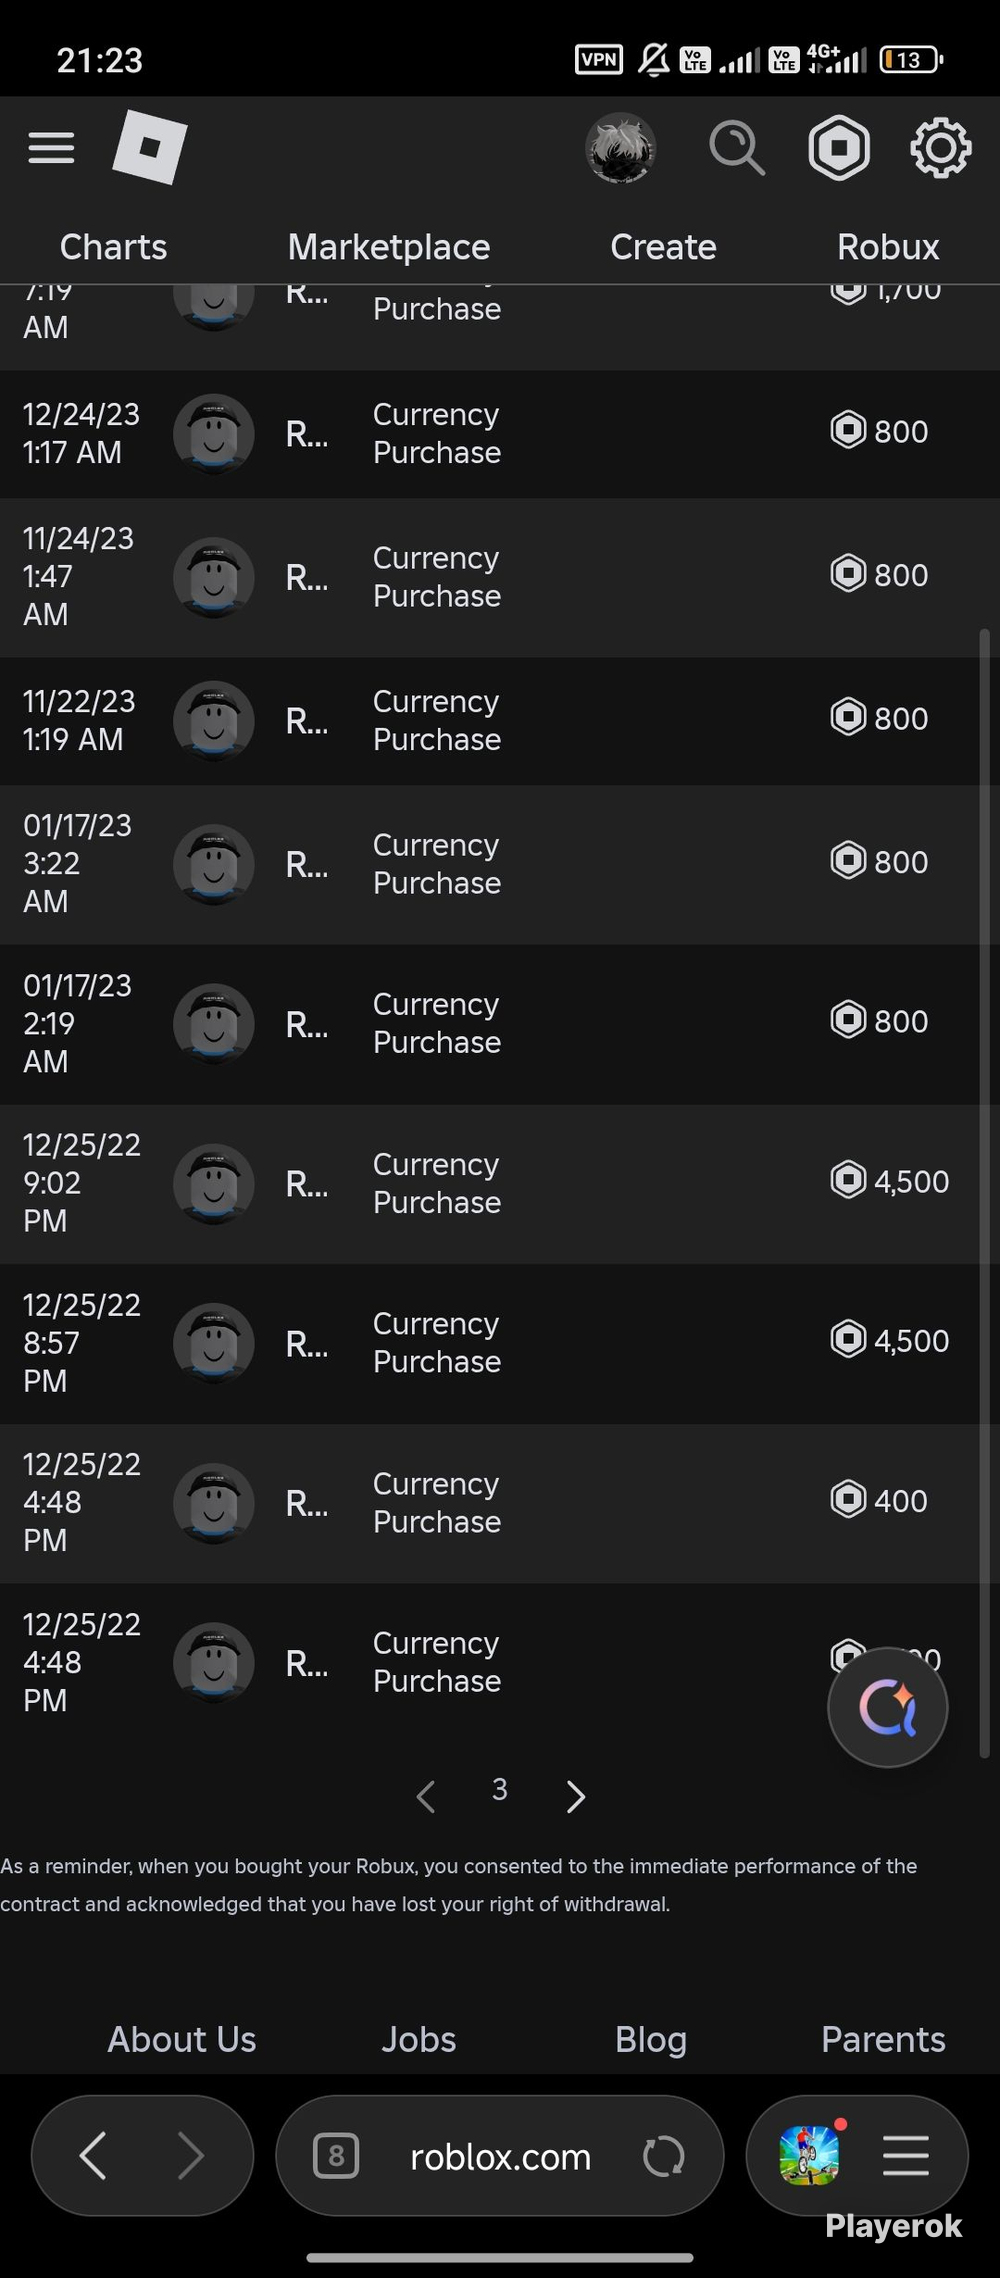The height and width of the screenshot is (2278, 1000).
Task: Go to next transactions page
Action: click(x=575, y=1796)
